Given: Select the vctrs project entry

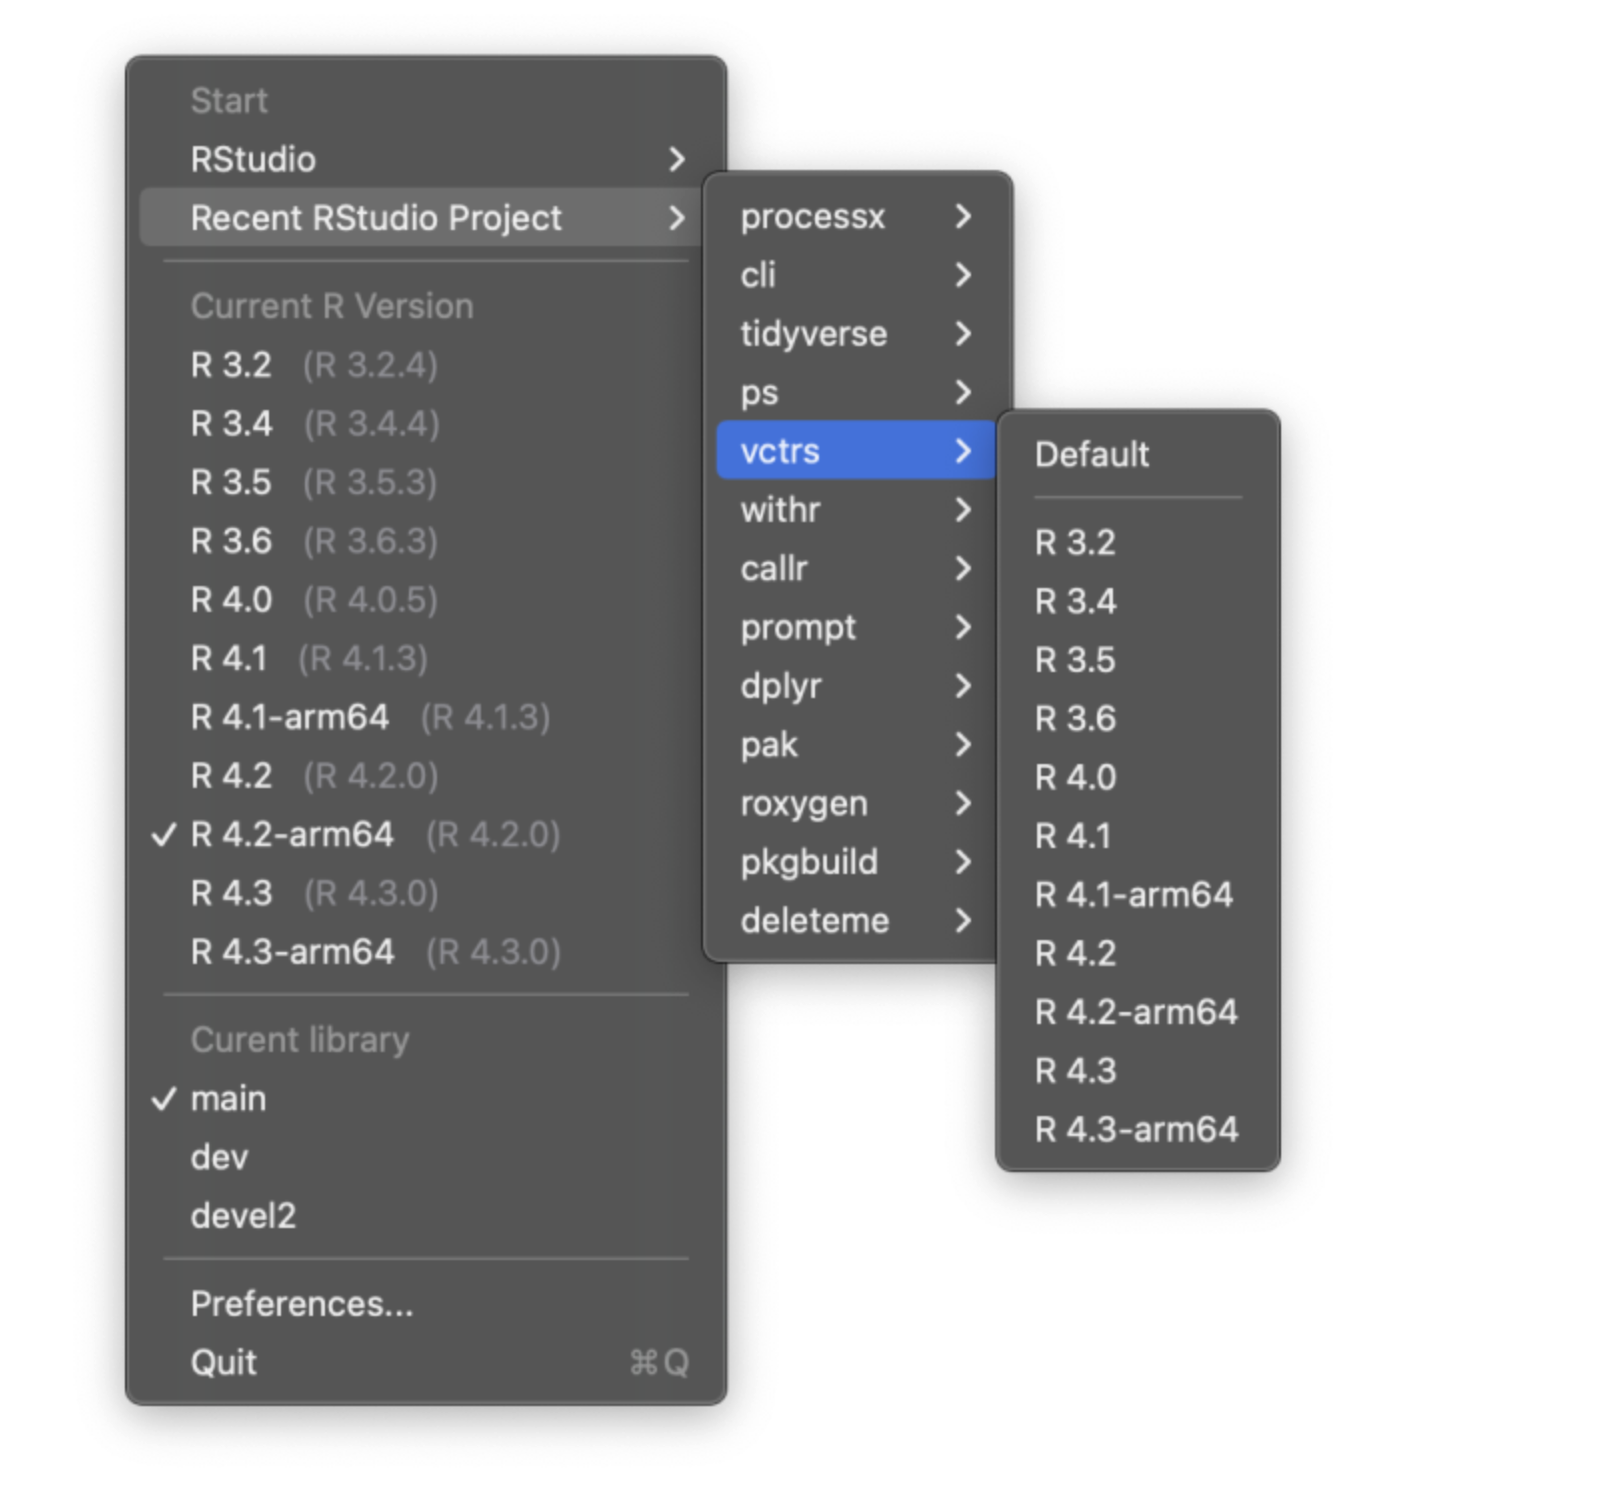Looking at the screenshot, I should (x=856, y=451).
